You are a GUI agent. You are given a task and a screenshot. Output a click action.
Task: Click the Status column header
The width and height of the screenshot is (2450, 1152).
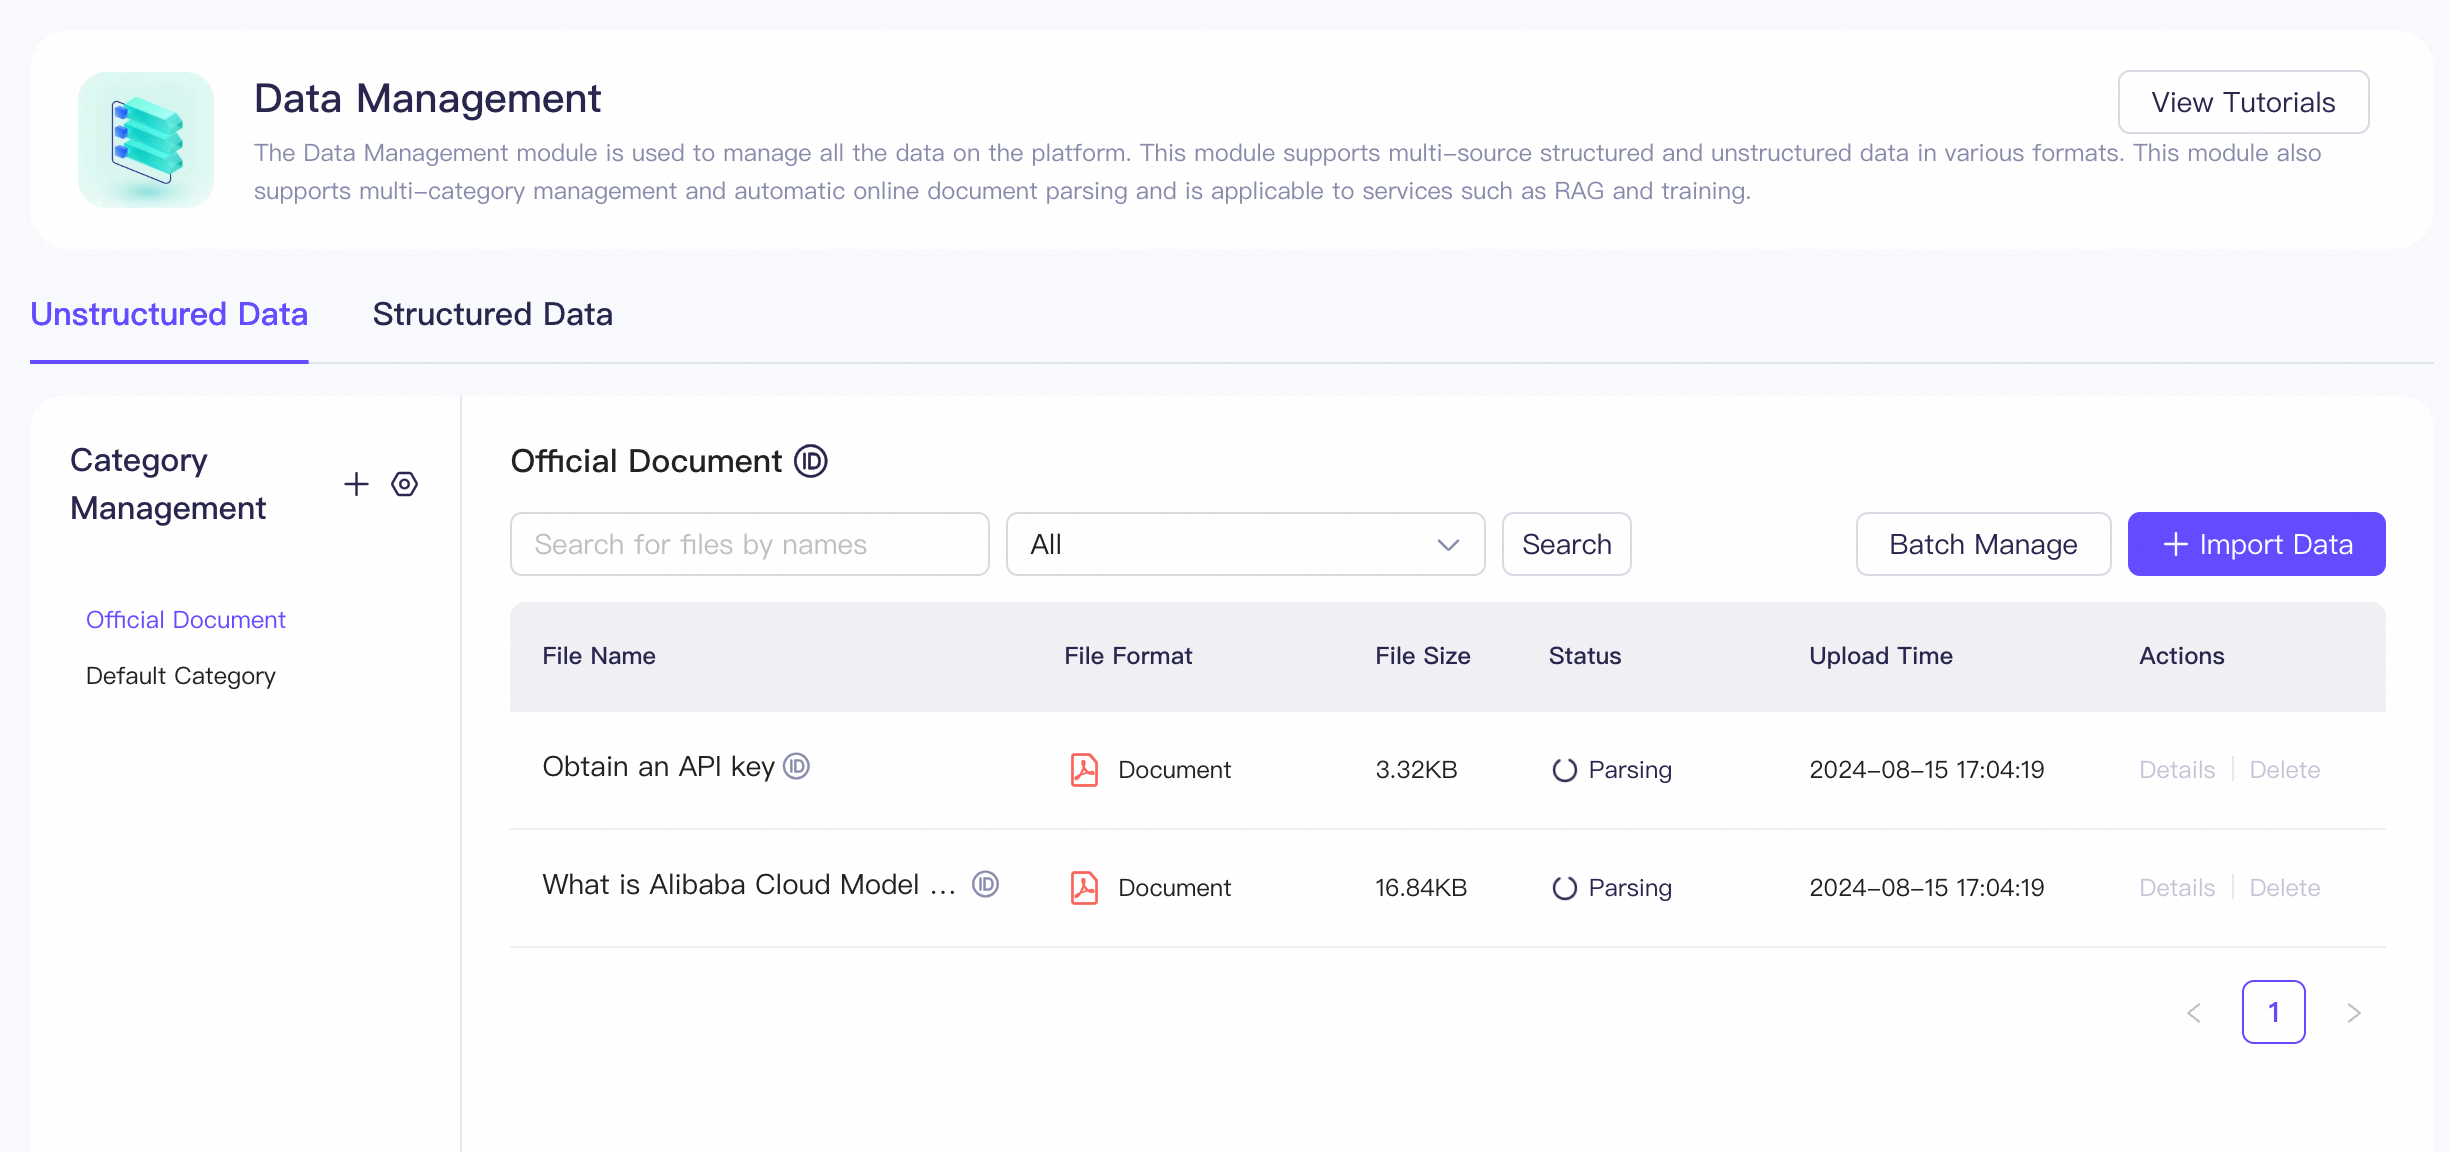(x=1585, y=656)
